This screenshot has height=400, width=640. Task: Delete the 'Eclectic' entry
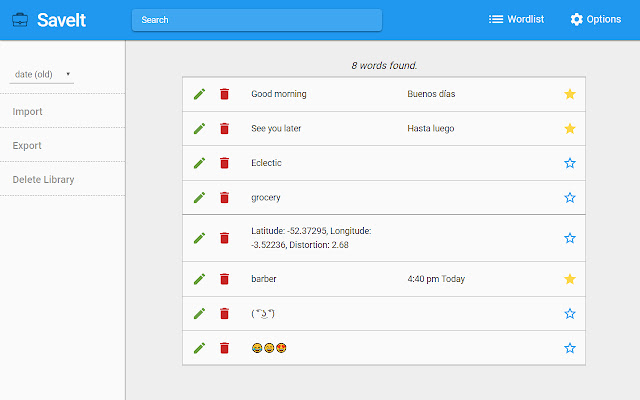[224, 163]
